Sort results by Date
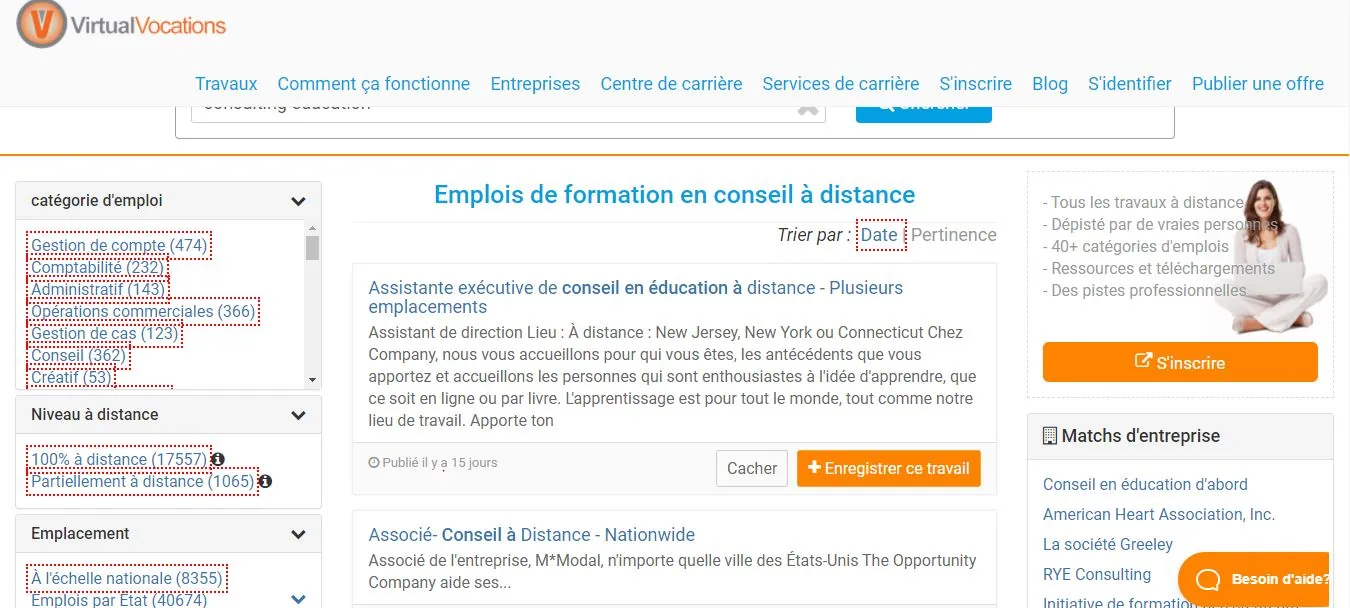Viewport: 1350px width, 608px height. [x=880, y=235]
